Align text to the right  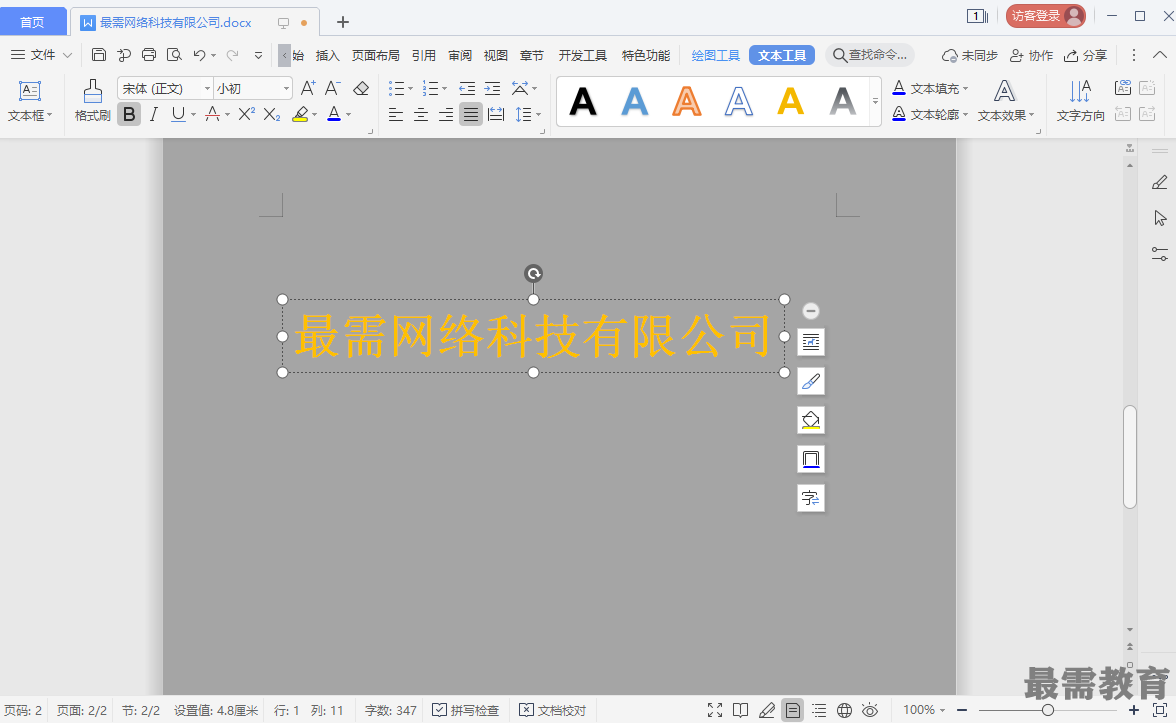pyautogui.click(x=446, y=114)
